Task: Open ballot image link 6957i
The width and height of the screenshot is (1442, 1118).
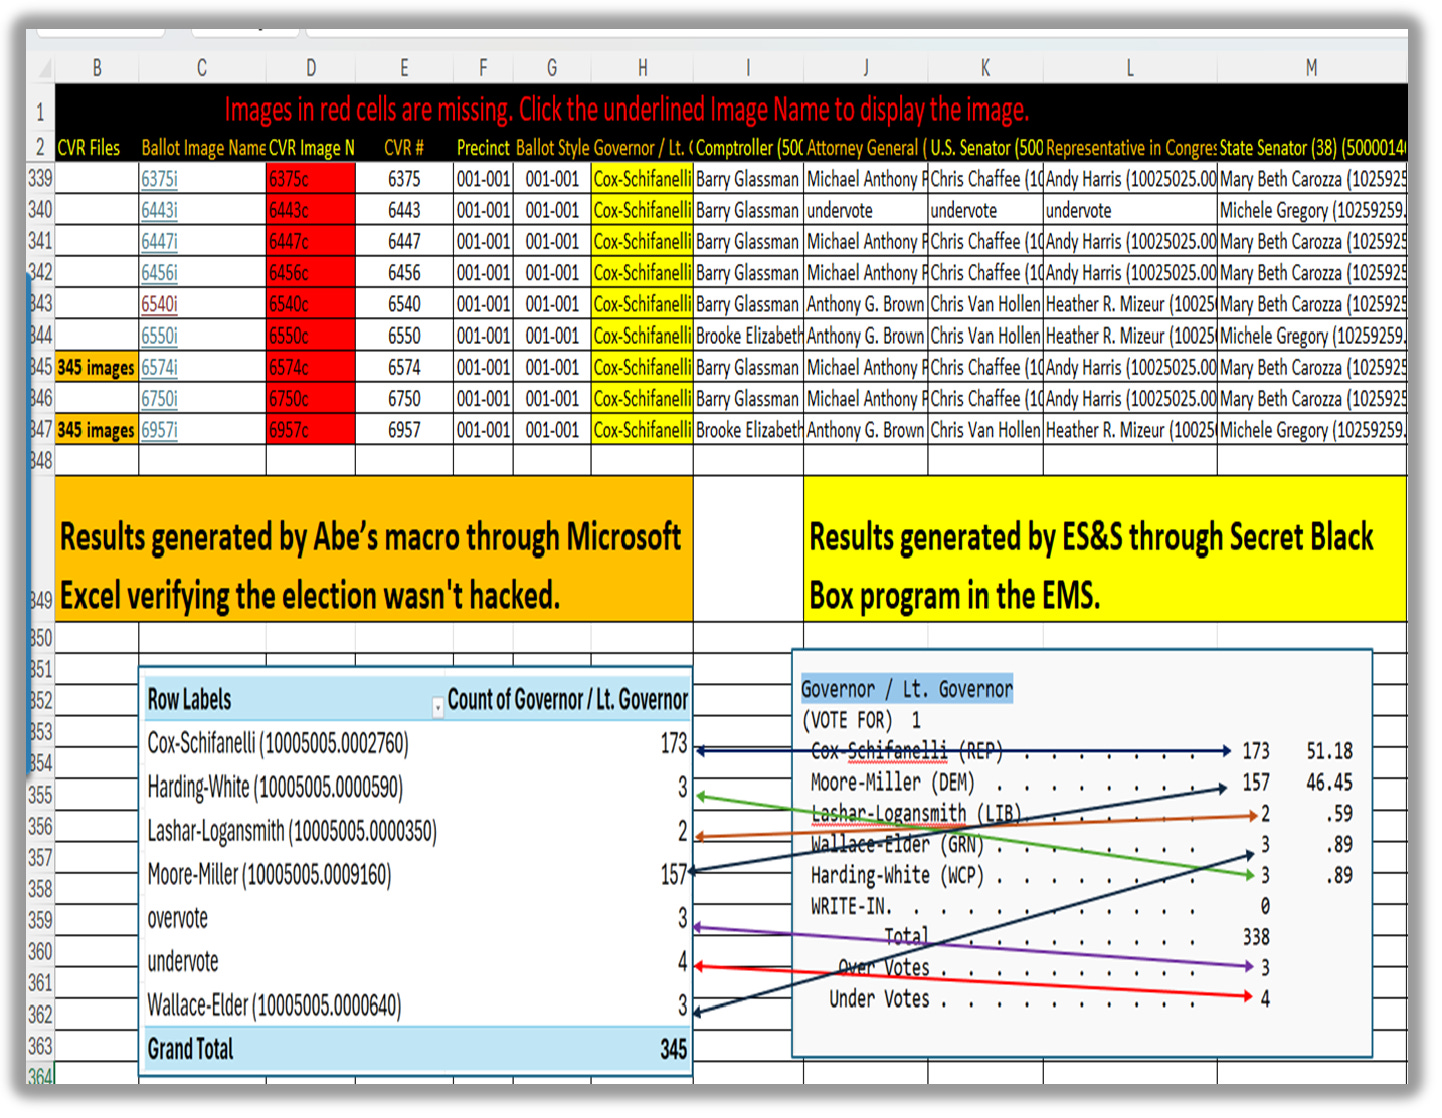Action: click(159, 430)
